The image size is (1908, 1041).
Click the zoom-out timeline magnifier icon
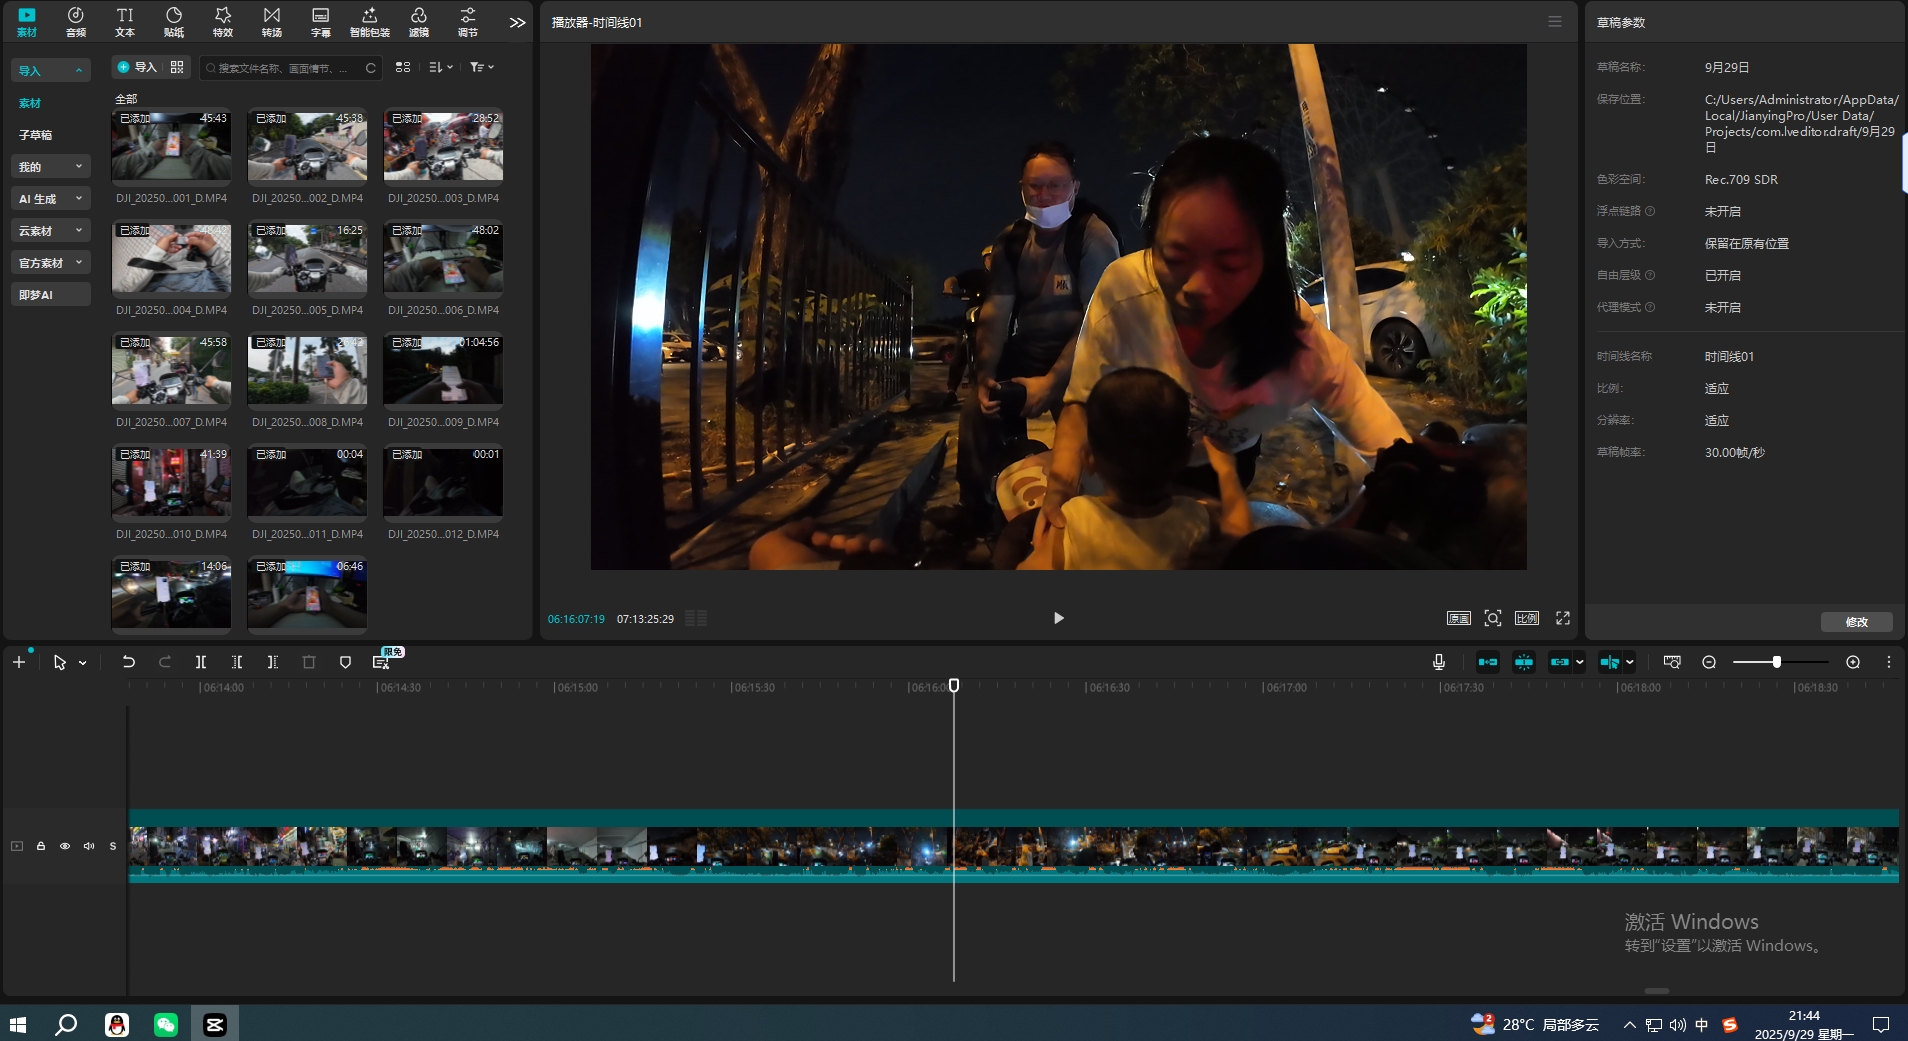(x=1709, y=662)
